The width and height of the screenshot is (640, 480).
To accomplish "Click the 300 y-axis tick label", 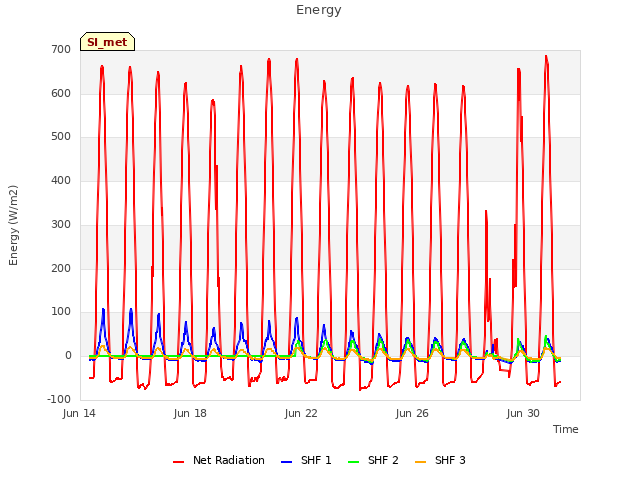I will [x=61, y=224].
